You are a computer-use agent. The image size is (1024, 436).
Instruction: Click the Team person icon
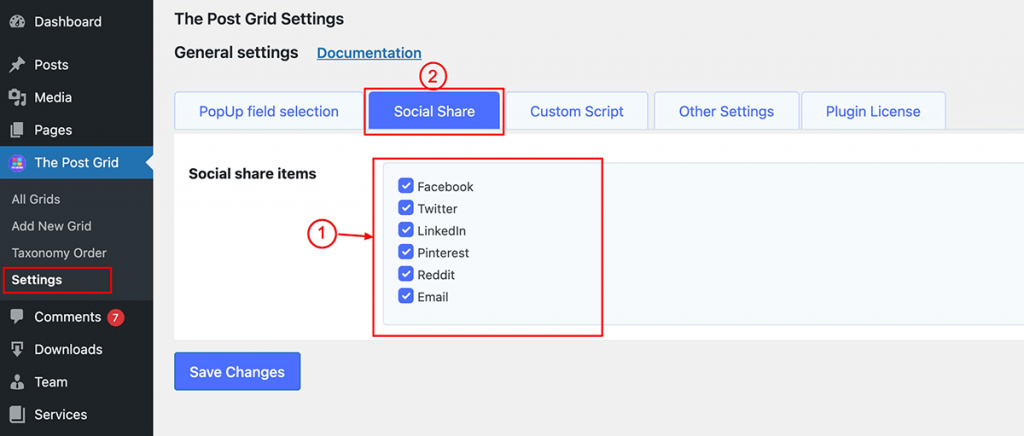pyautogui.click(x=18, y=382)
